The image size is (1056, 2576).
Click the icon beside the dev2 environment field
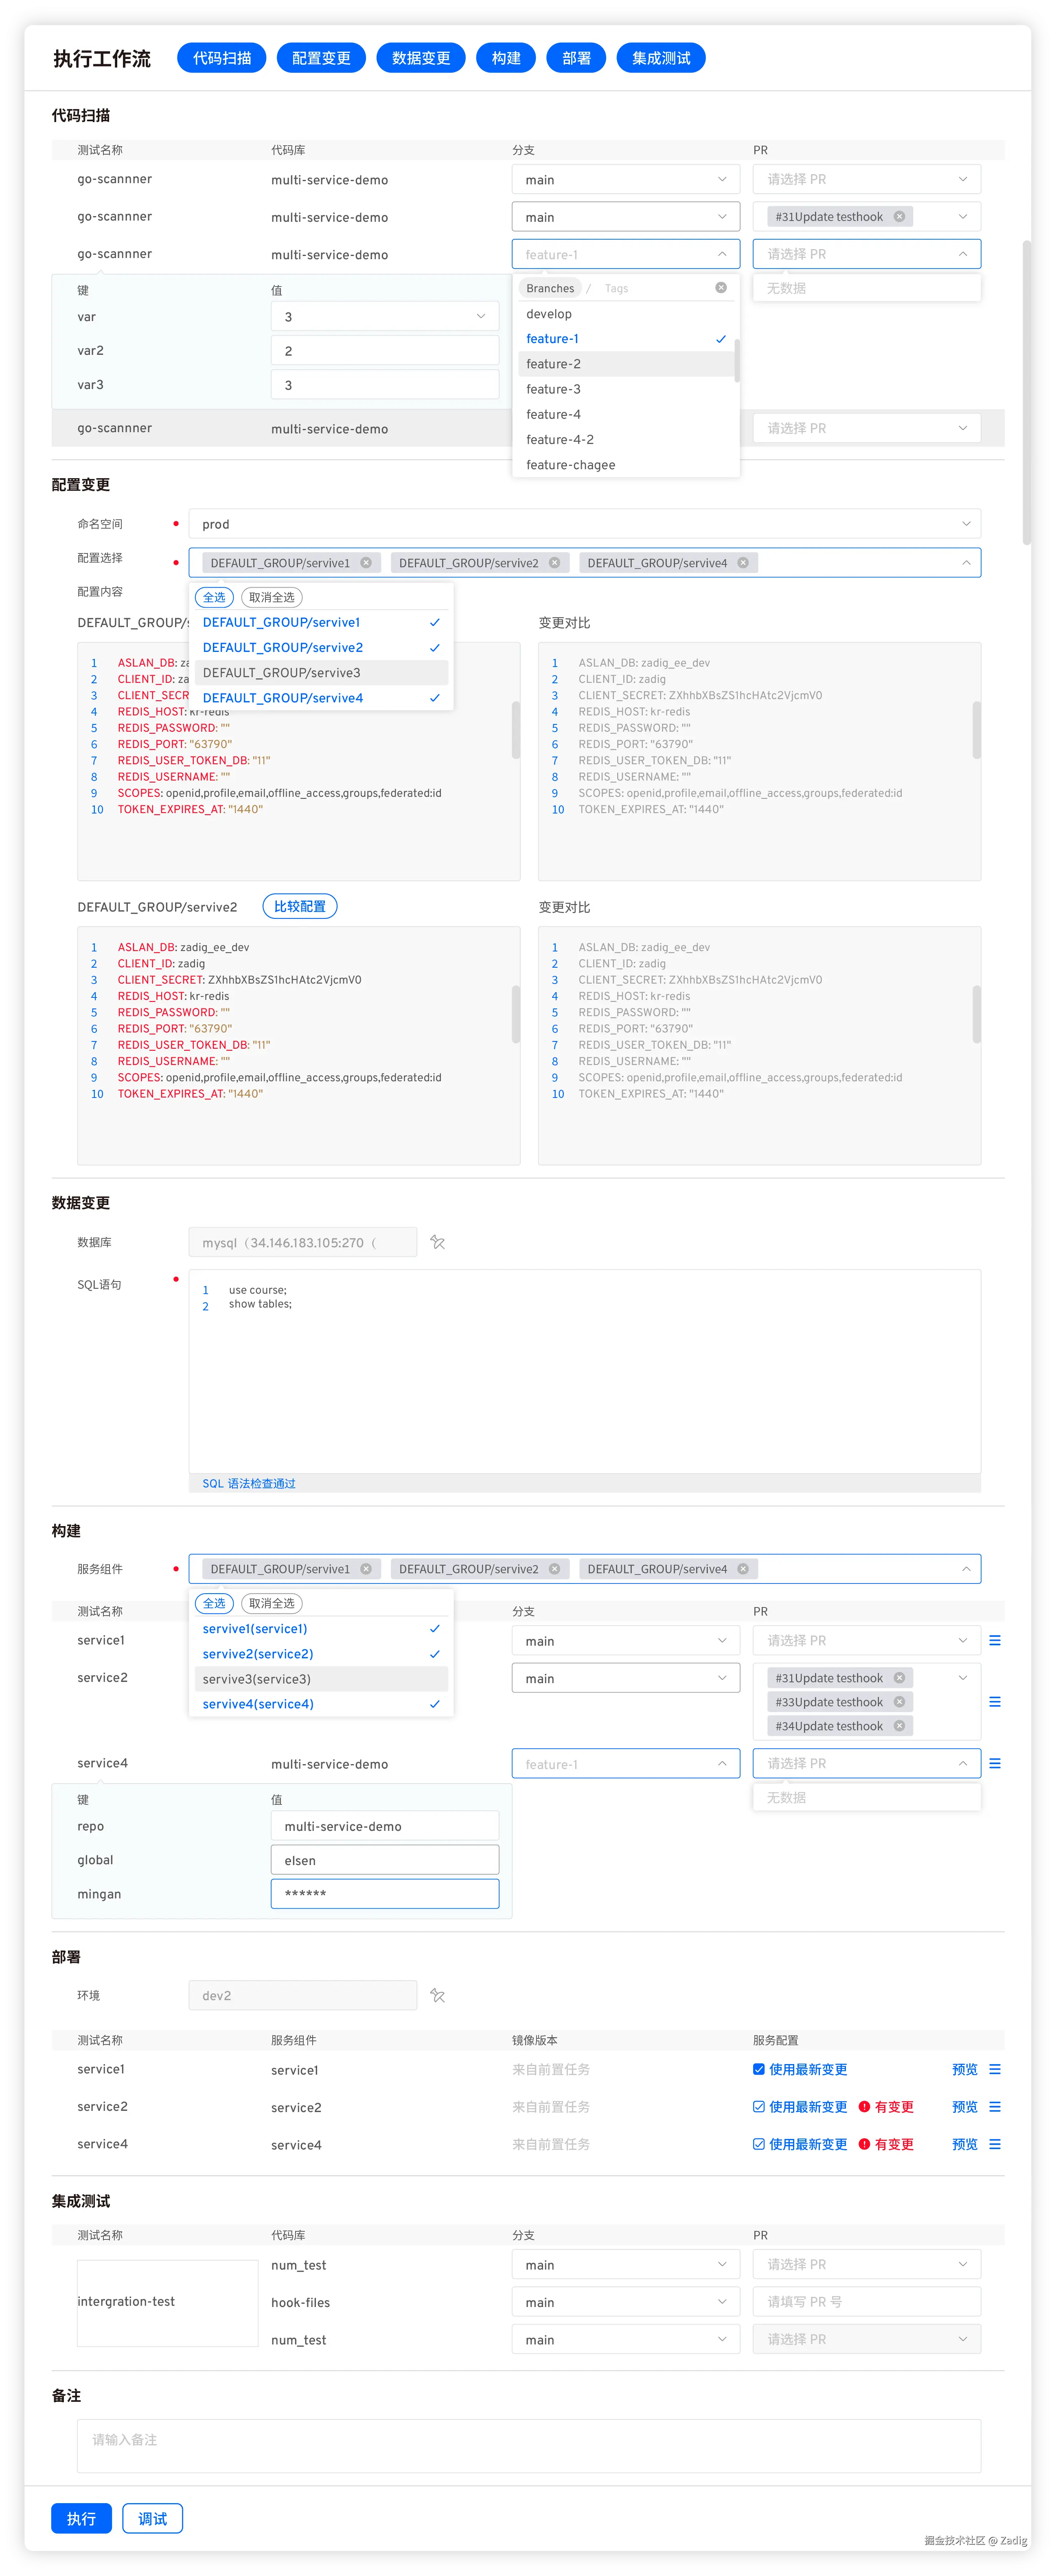tap(437, 1995)
